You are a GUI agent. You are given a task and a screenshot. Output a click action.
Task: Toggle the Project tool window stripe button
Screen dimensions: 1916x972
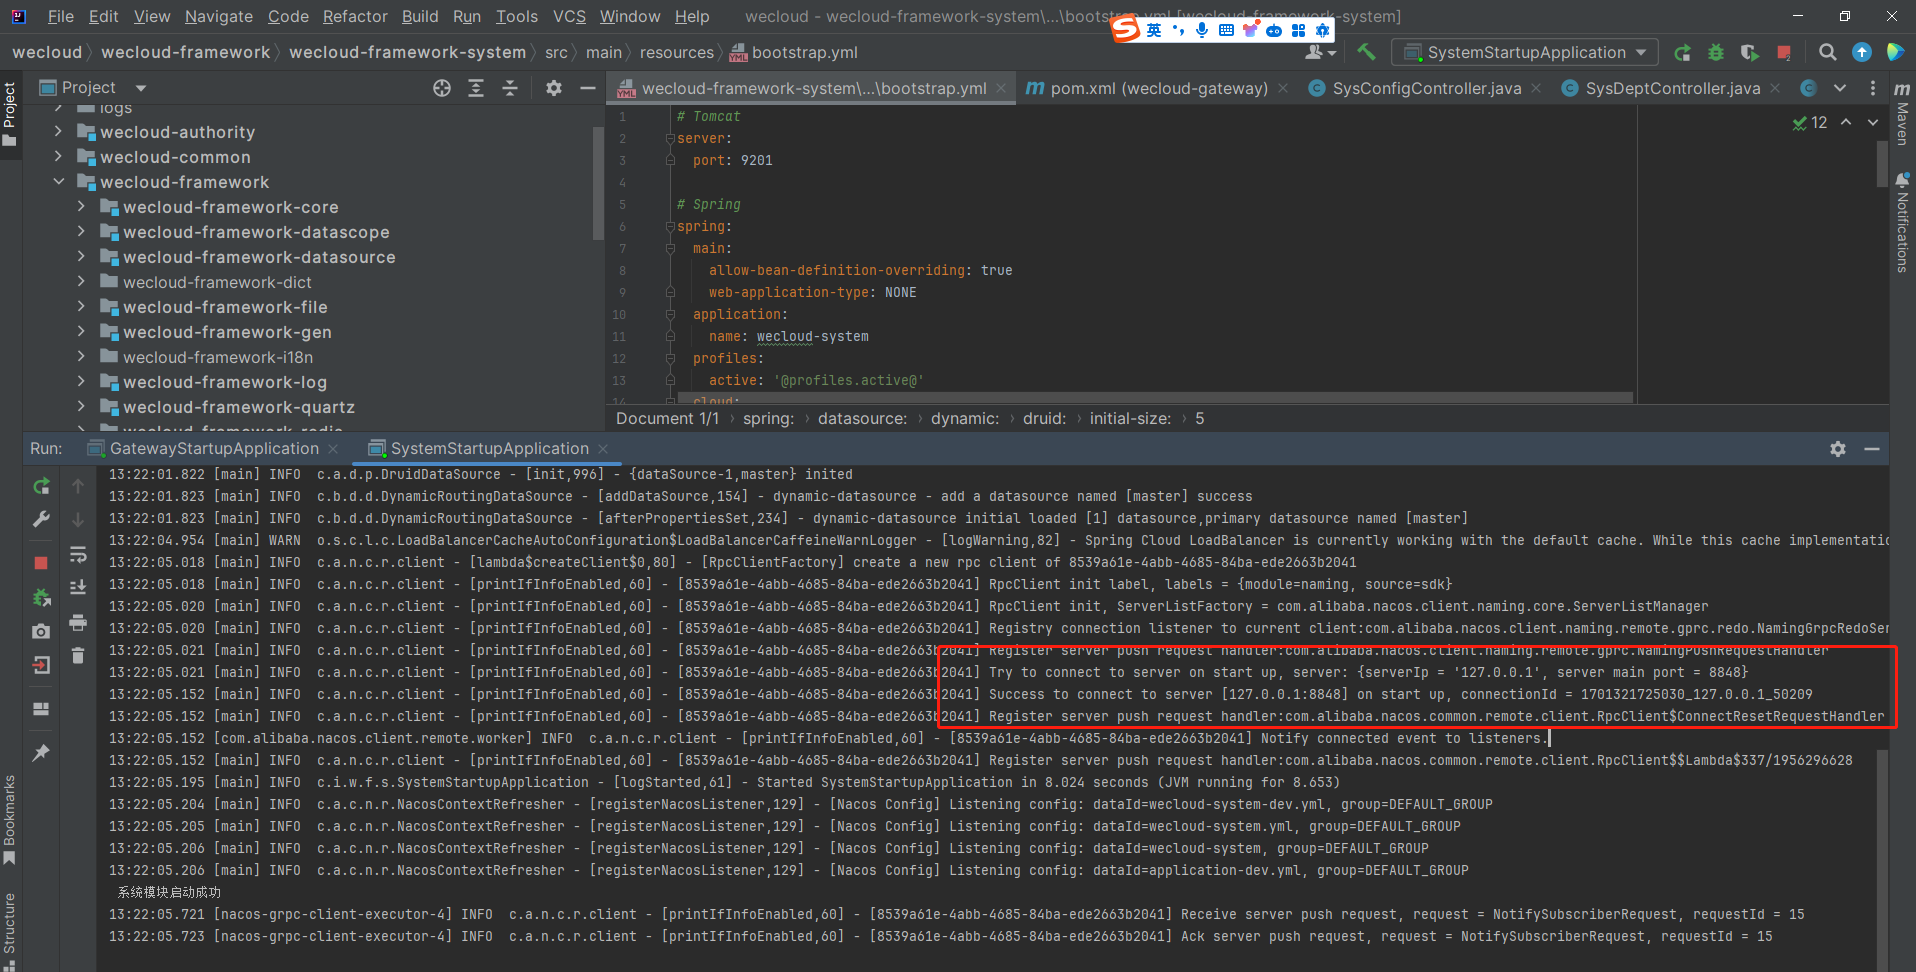10,113
